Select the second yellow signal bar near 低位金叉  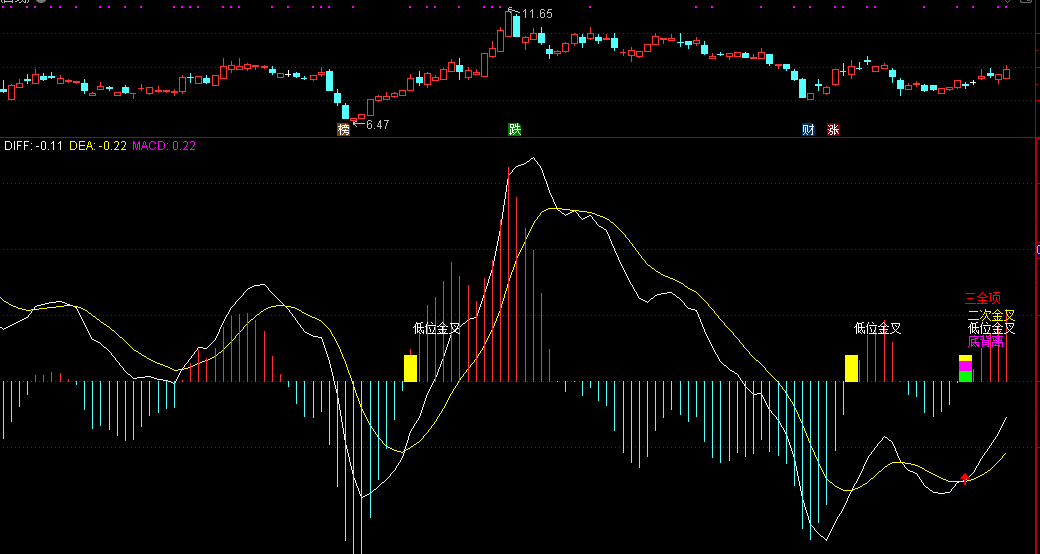point(851,368)
